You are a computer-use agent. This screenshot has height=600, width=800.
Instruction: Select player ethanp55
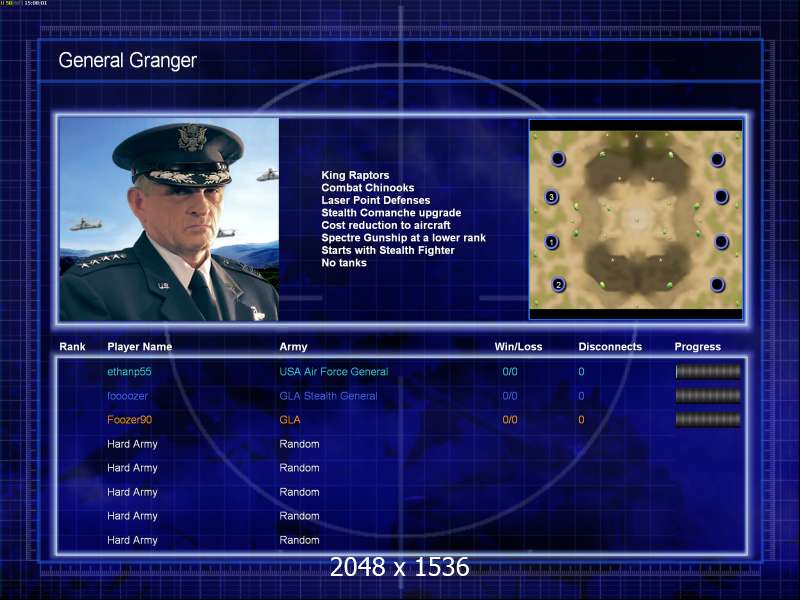129,372
